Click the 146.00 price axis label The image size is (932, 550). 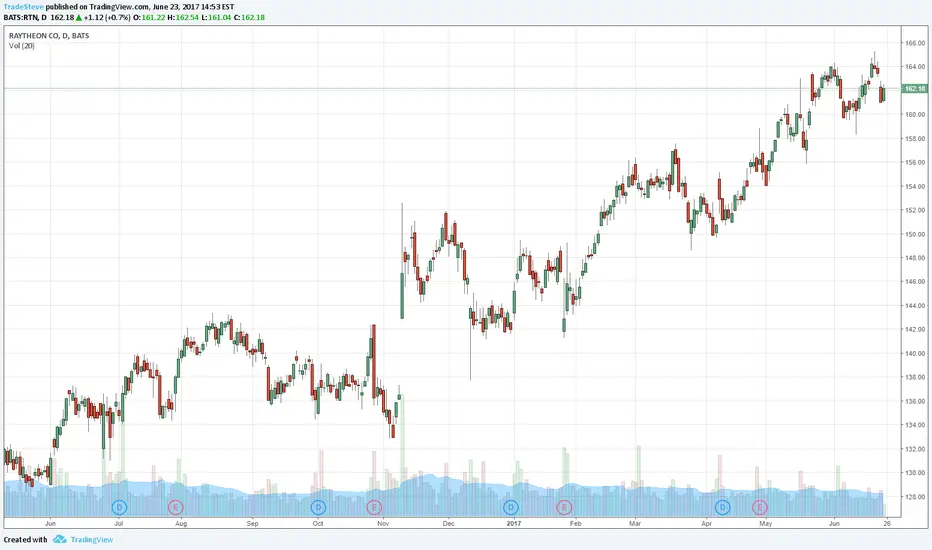915,282
